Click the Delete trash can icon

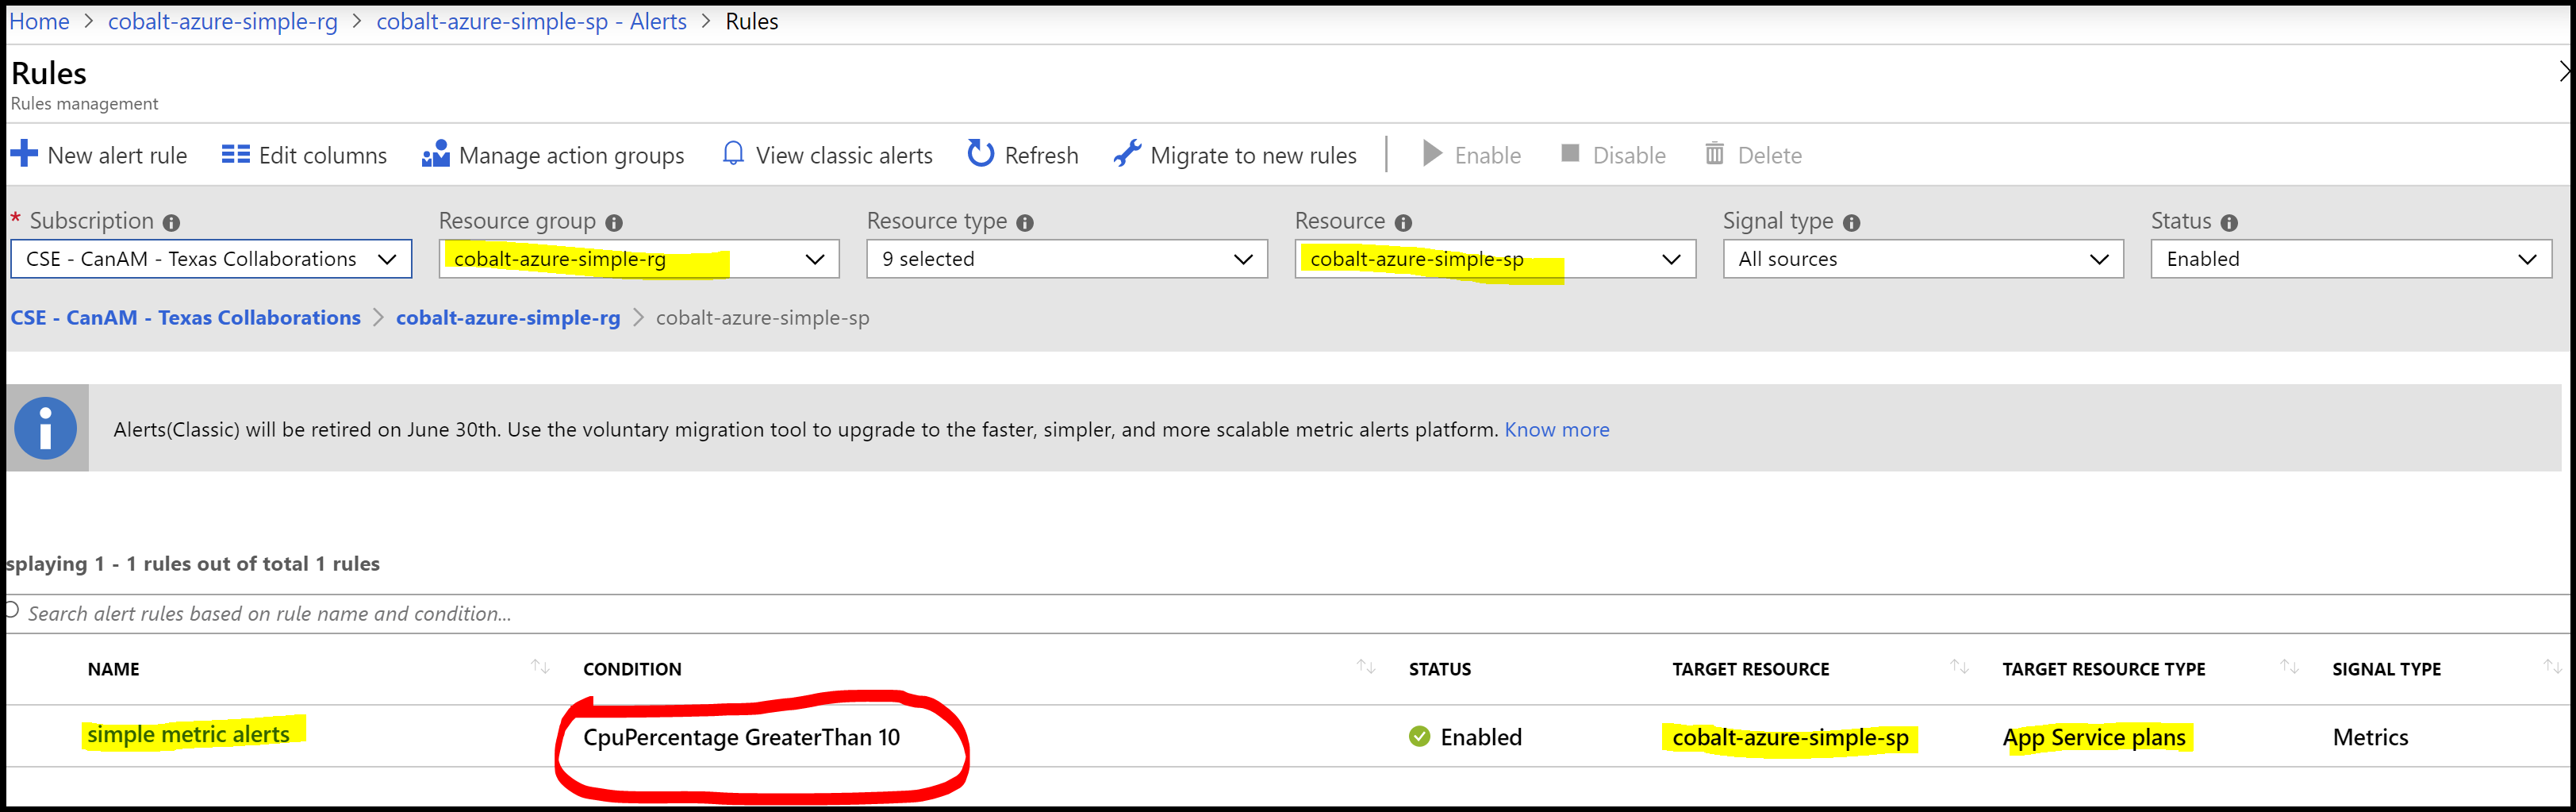[1714, 153]
